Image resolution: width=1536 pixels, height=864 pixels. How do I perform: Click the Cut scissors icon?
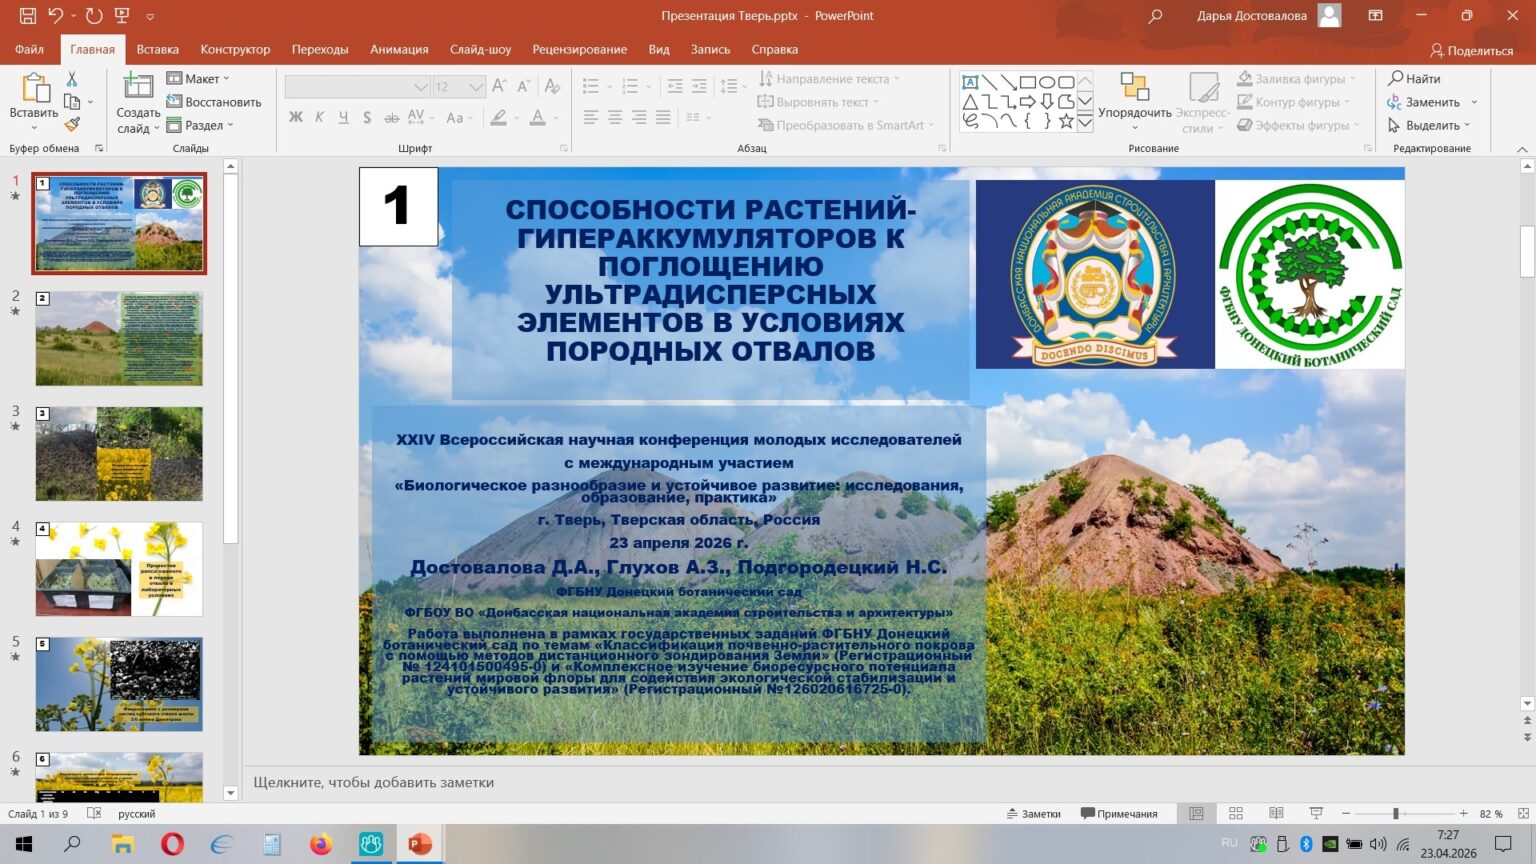tap(72, 79)
